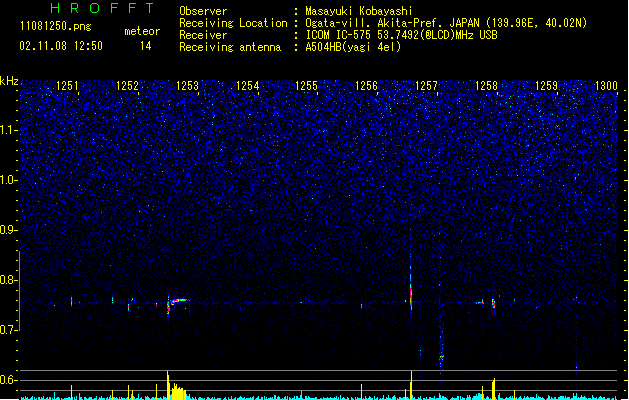Click the meteor echo near 1258

493,303
